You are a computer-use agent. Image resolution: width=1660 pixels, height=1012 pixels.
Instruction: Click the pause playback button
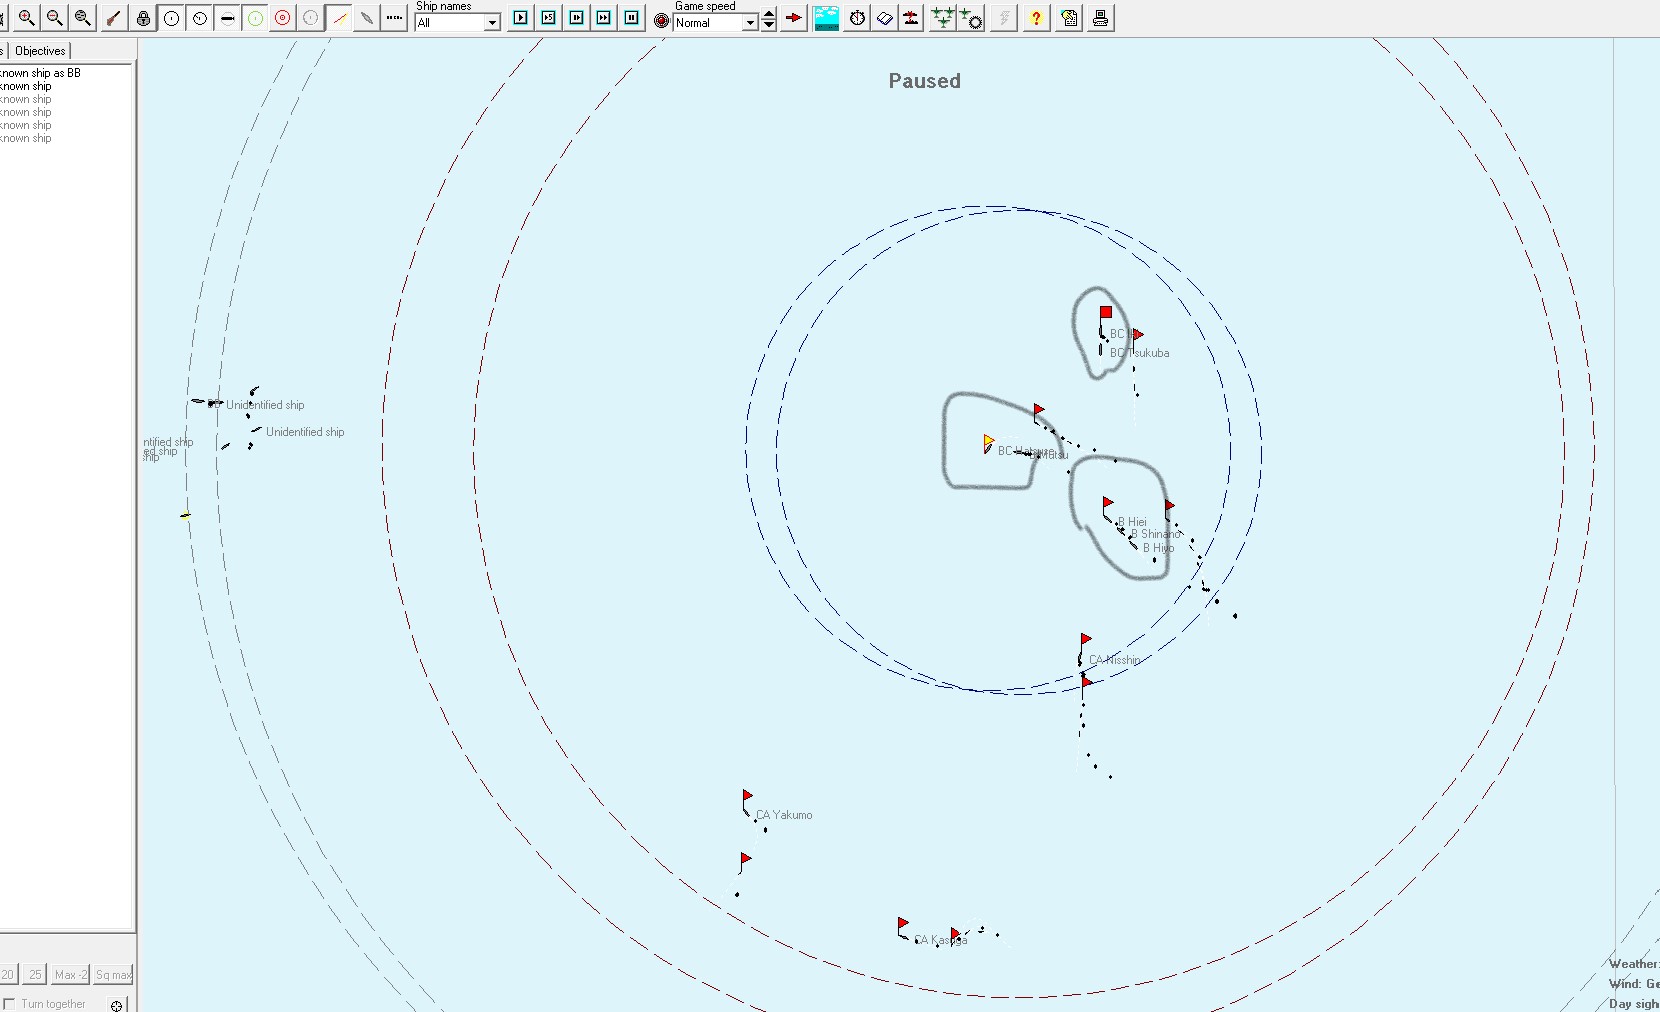(632, 18)
